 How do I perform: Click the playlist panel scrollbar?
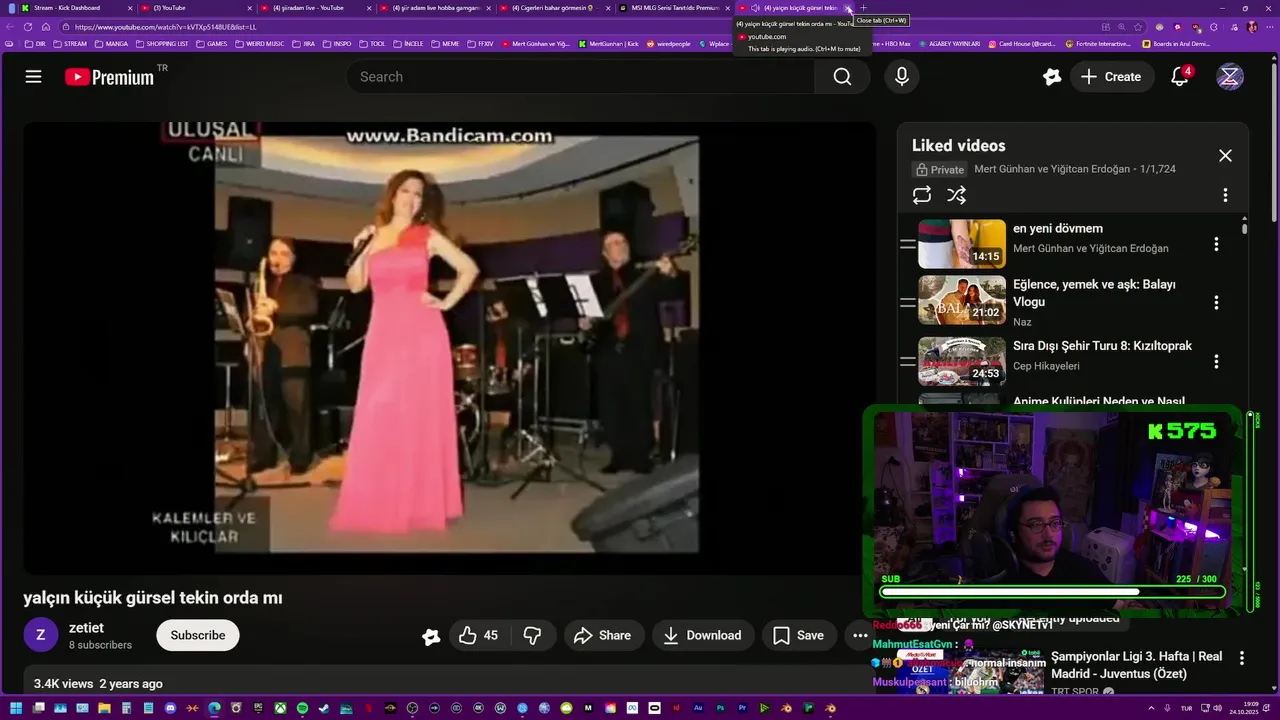tap(1244, 228)
